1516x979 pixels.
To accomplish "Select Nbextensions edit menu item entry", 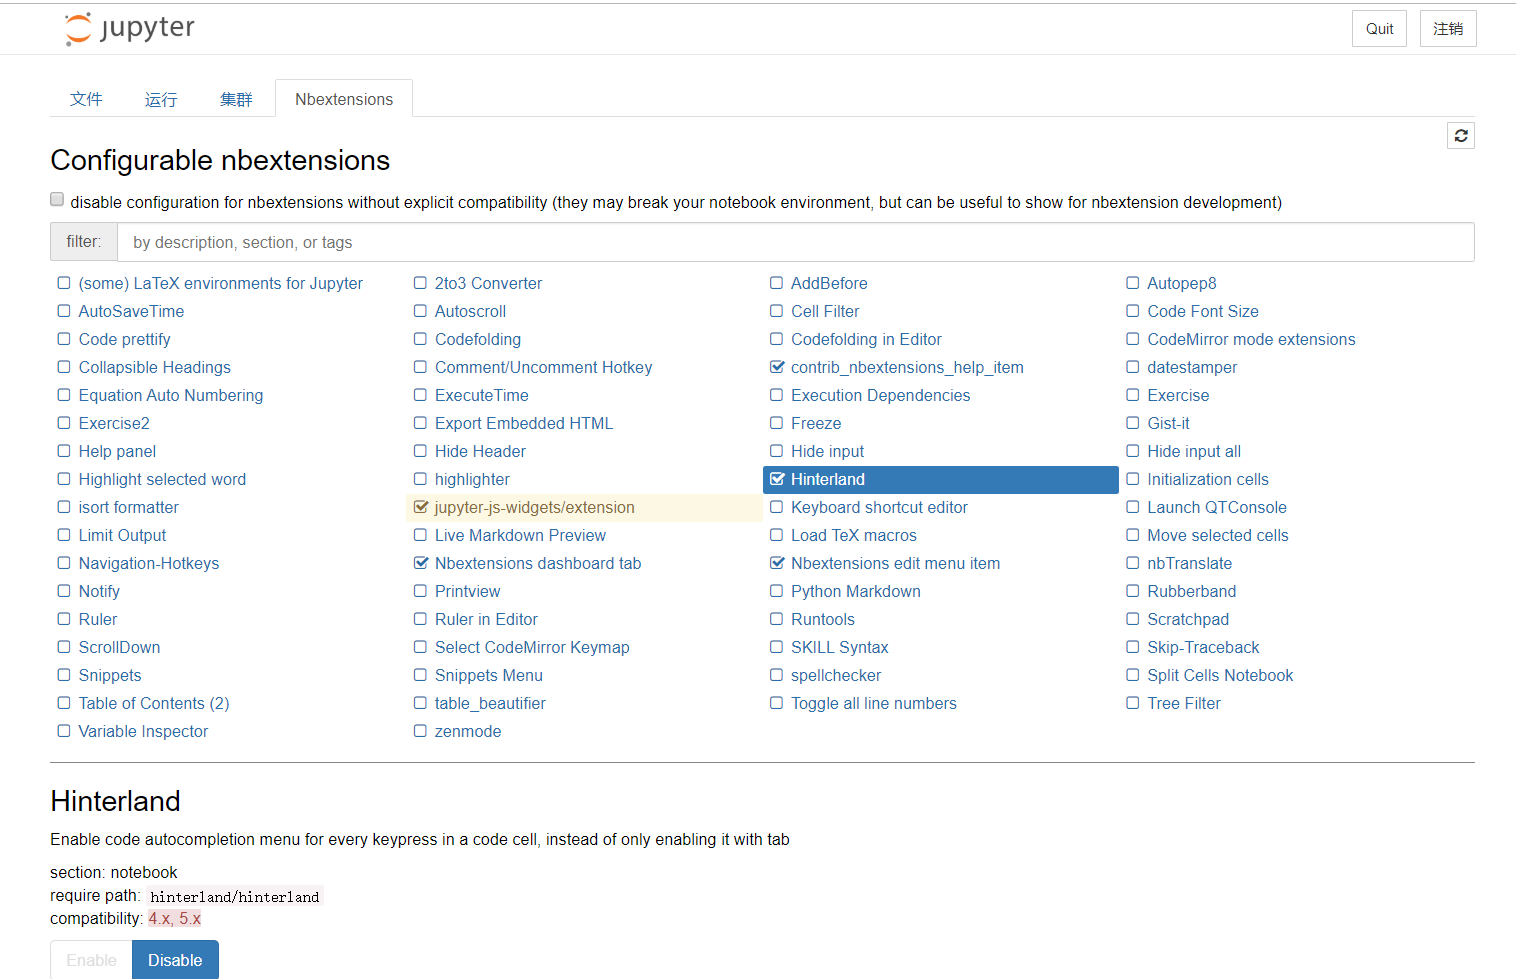I will [895, 564].
